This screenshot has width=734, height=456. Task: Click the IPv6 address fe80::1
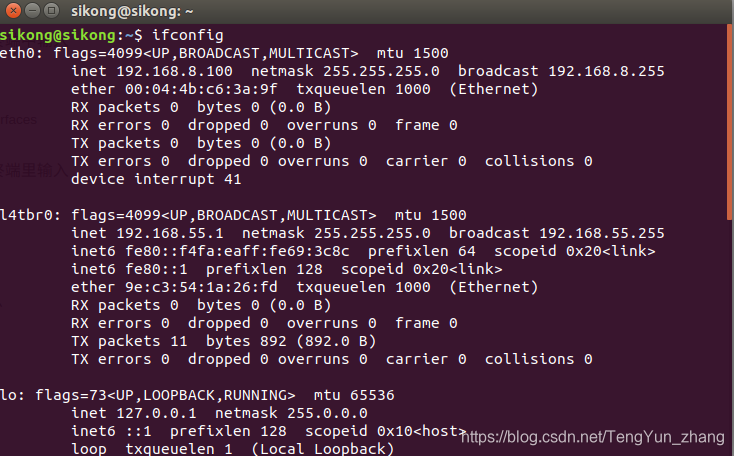click(156, 269)
